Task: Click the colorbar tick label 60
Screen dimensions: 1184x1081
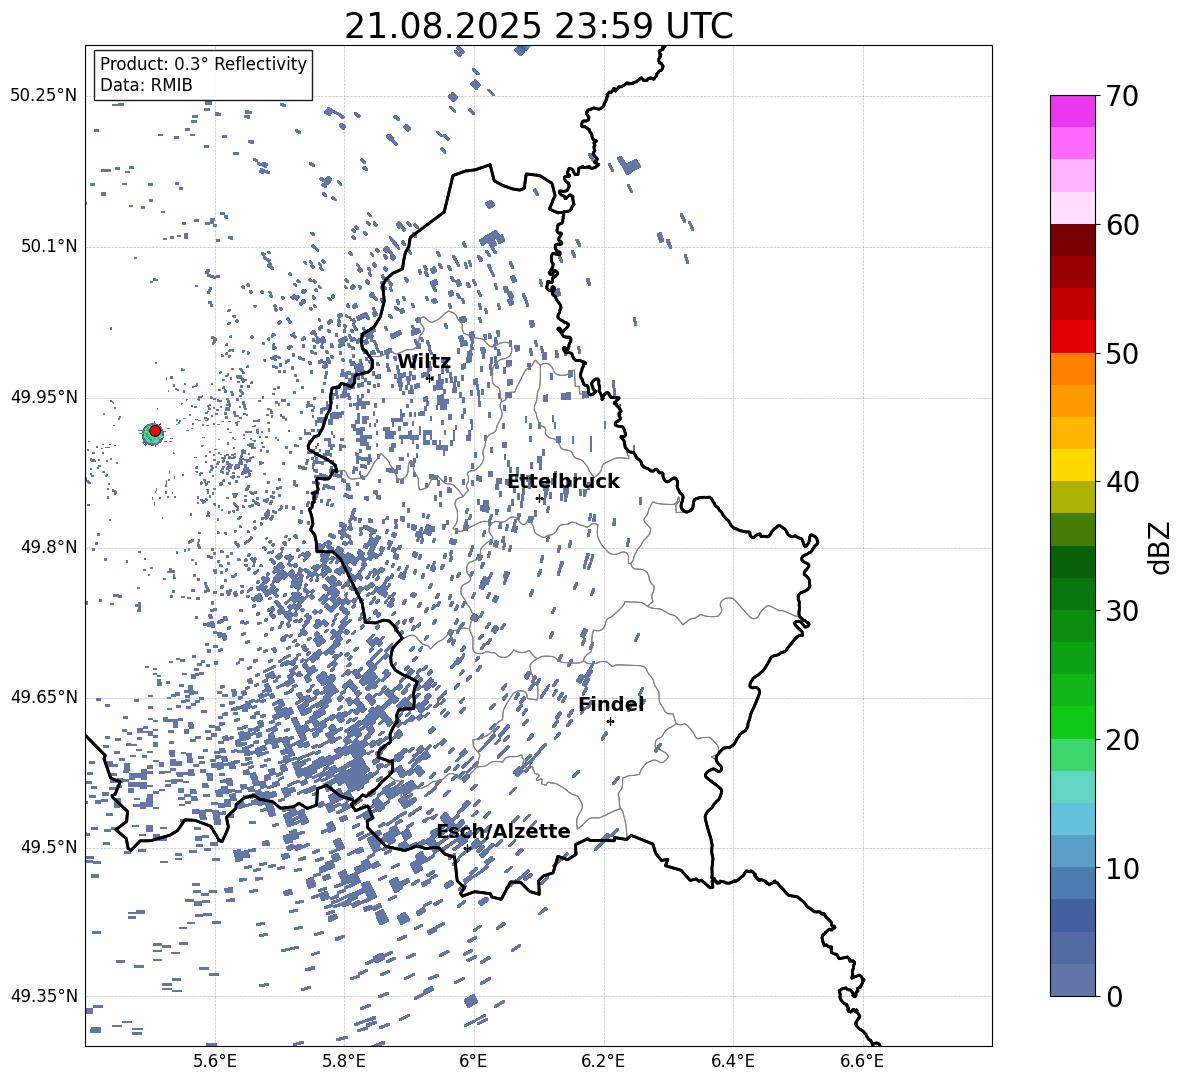Action: point(1123,225)
